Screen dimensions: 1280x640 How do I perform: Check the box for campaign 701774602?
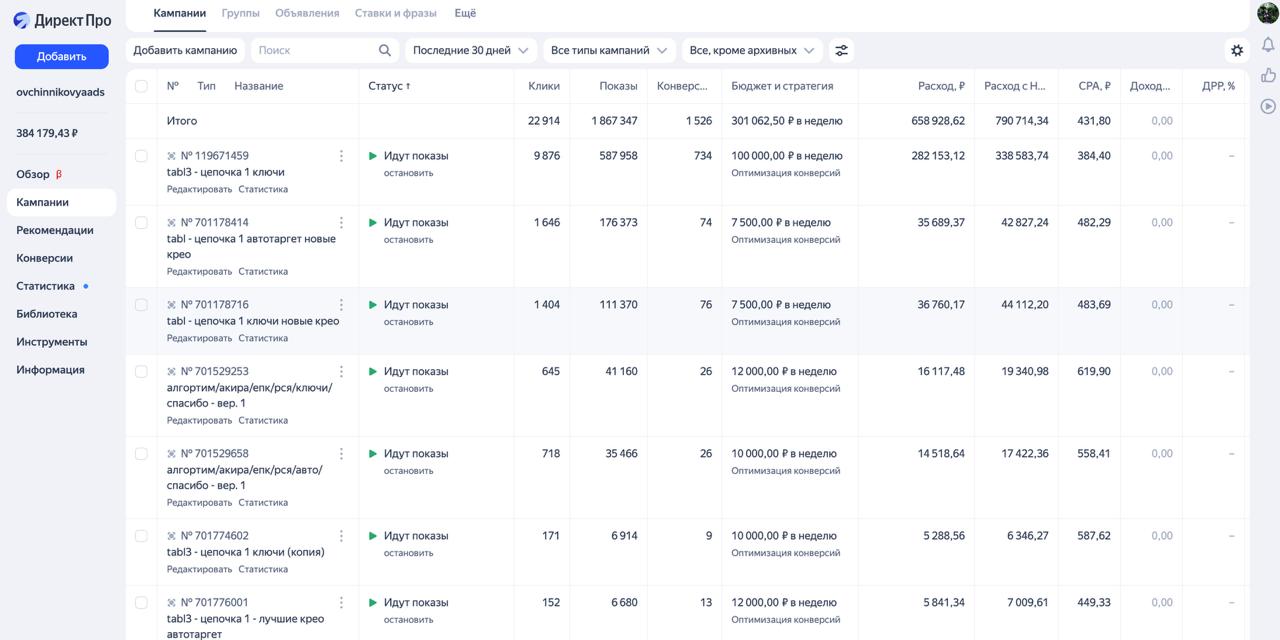pyautogui.click(x=141, y=536)
